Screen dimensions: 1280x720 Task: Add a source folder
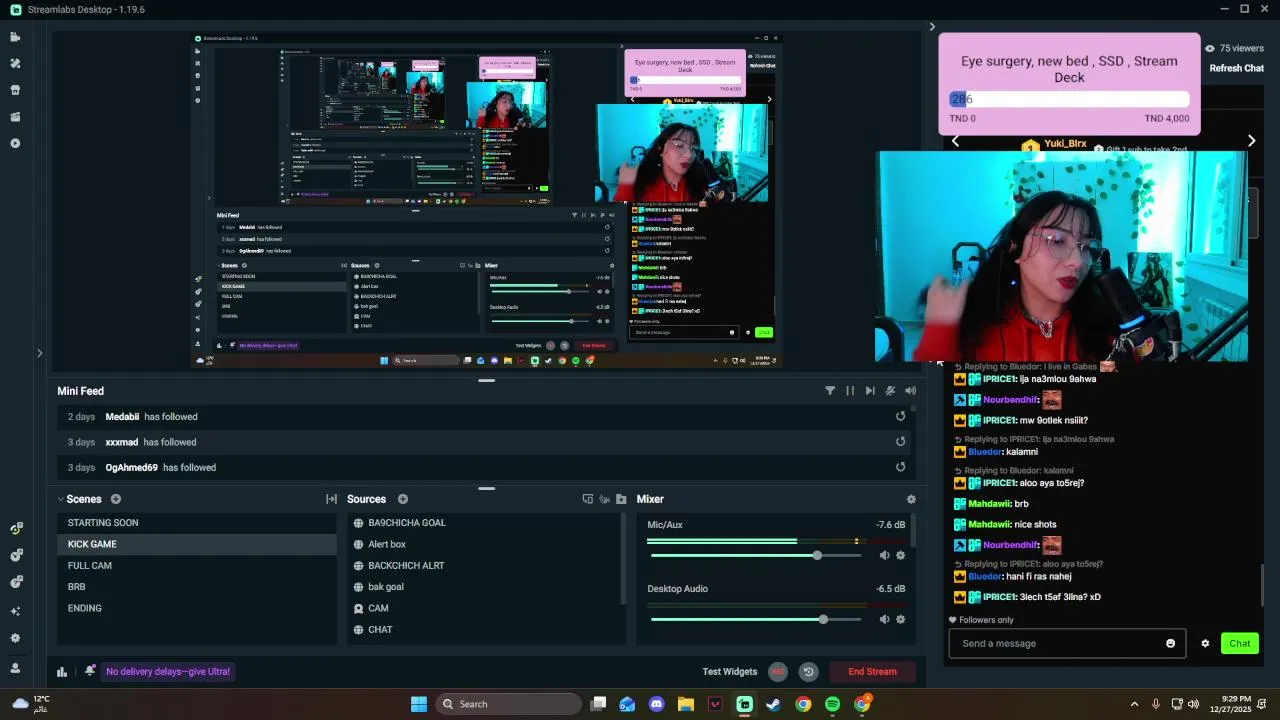tap(621, 499)
